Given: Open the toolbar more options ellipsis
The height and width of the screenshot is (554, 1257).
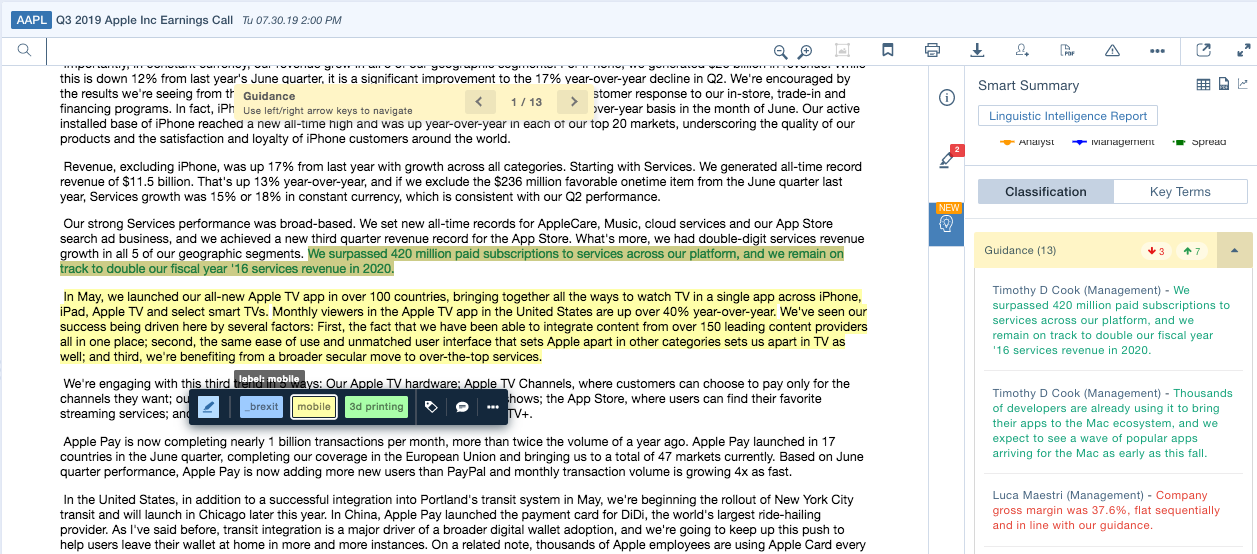Looking at the screenshot, I should 1157,50.
